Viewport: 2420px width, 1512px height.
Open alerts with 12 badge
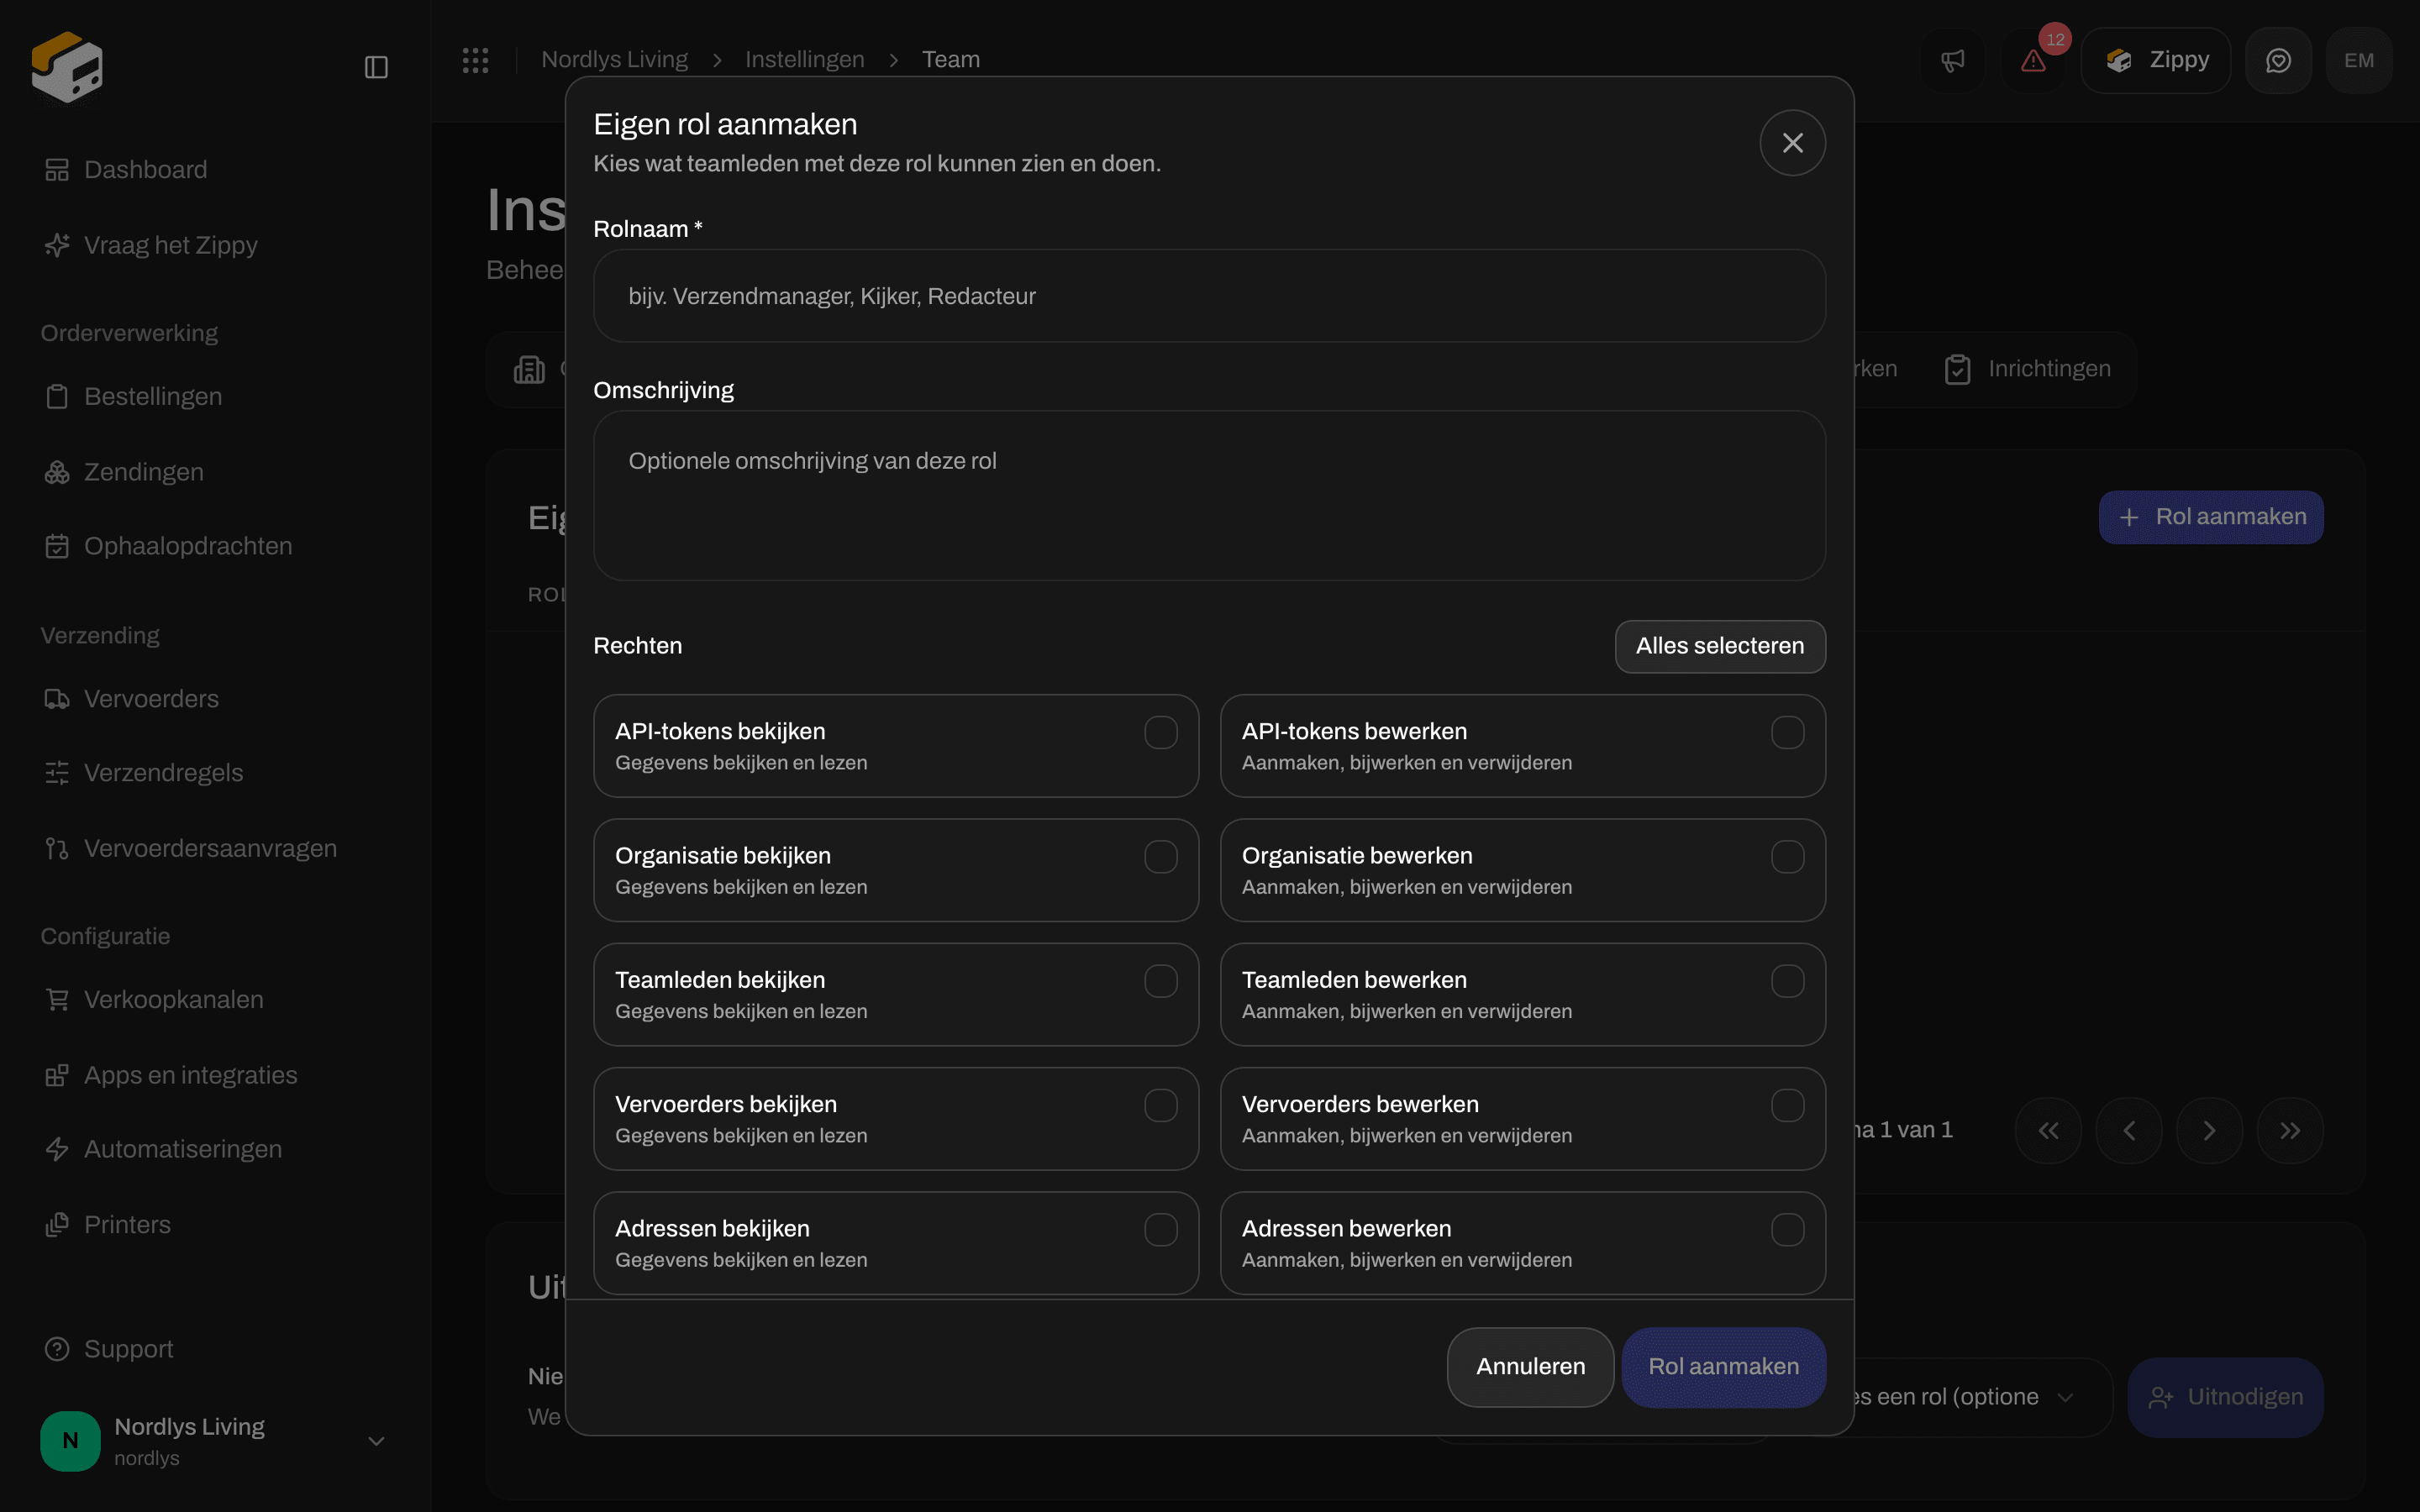point(2034,61)
